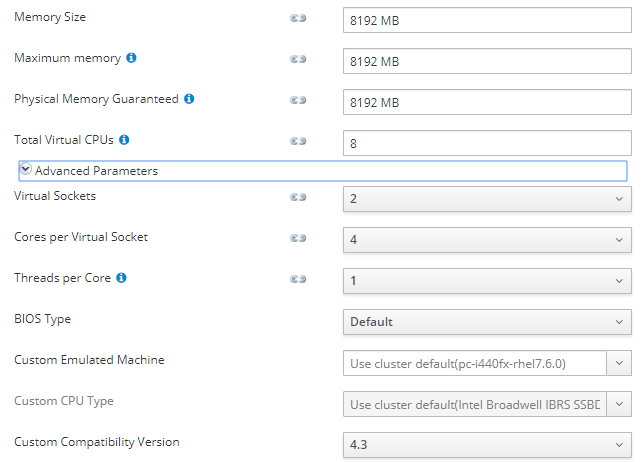Click the Virtual Sockets chain link icon
Image resolution: width=644 pixels, height=462 pixels.
click(297, 197)
